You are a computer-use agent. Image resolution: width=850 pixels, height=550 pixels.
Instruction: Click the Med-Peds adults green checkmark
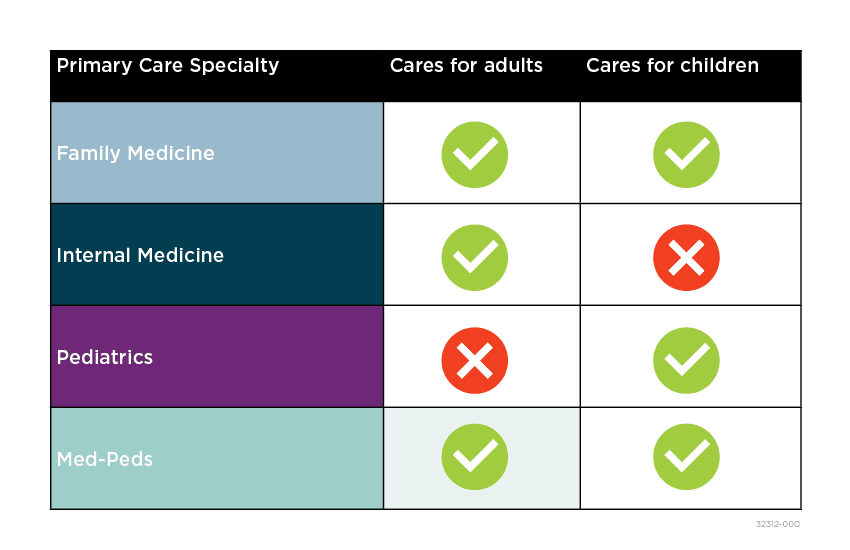point(475,457)
